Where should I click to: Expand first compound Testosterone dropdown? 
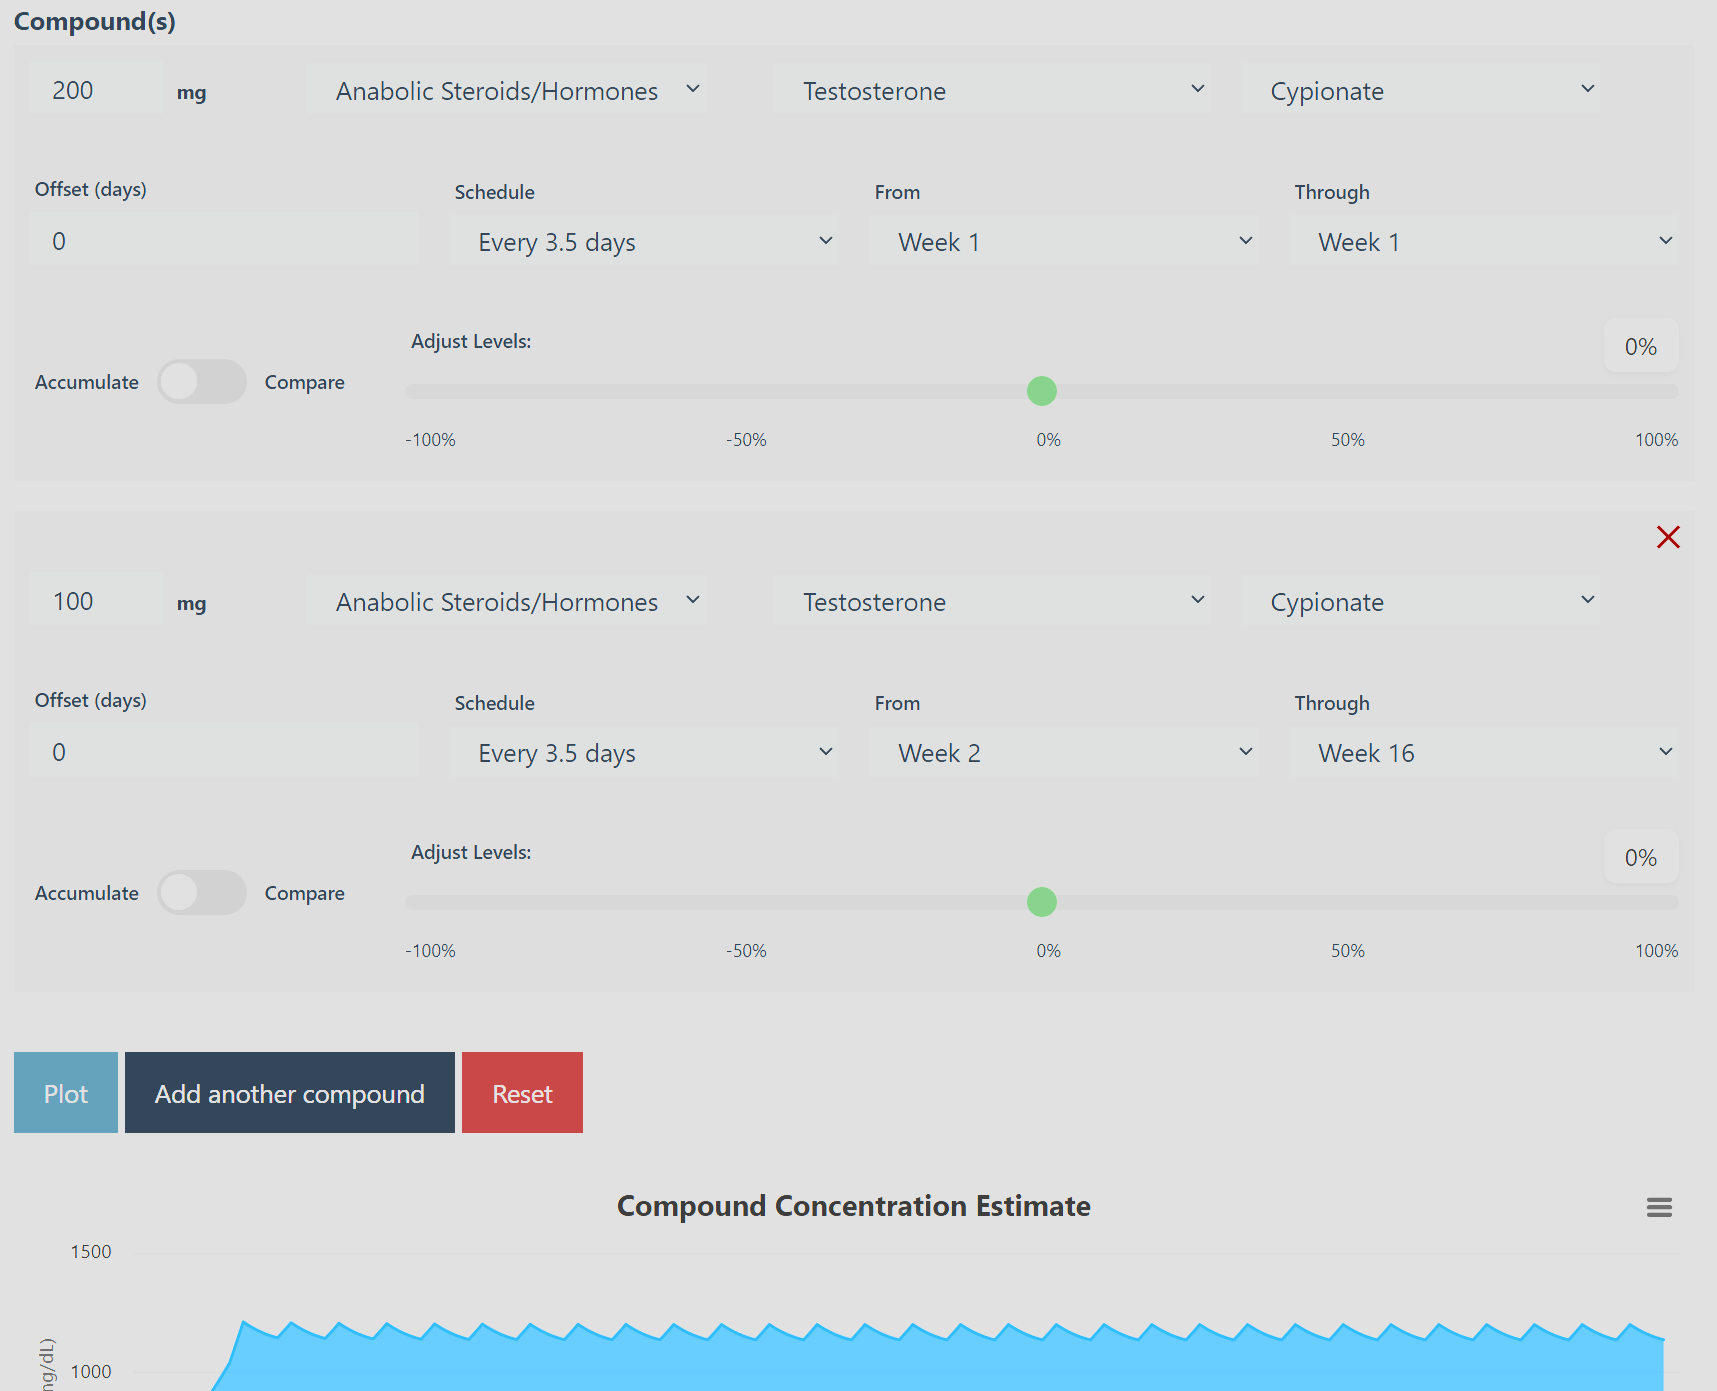click(992, 91)
